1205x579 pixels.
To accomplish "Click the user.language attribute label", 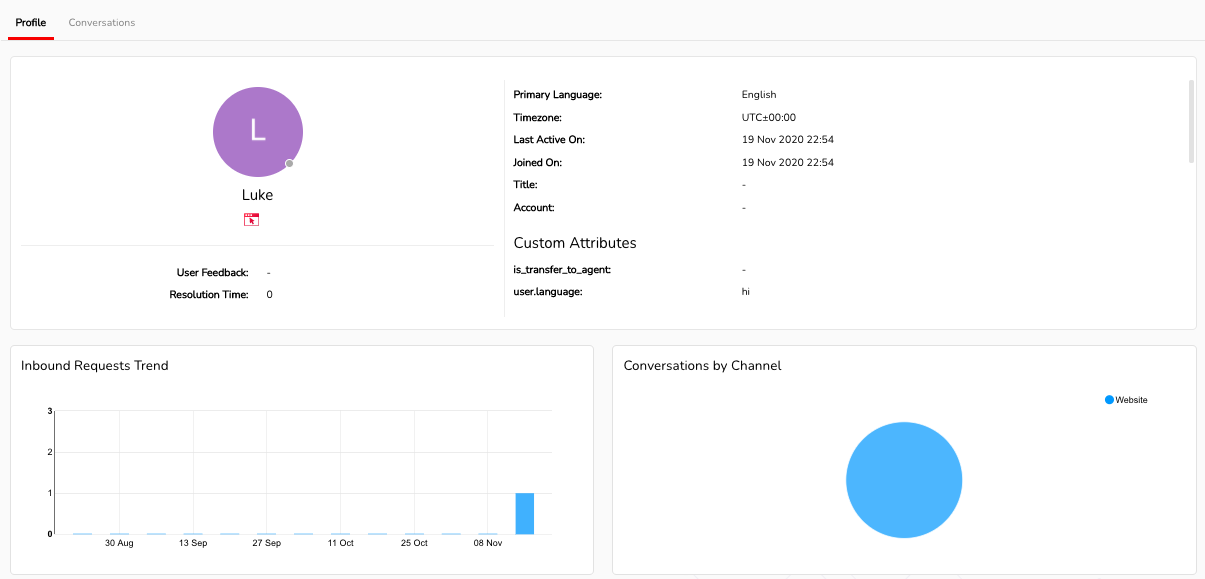I will click(x=548, y=292).
